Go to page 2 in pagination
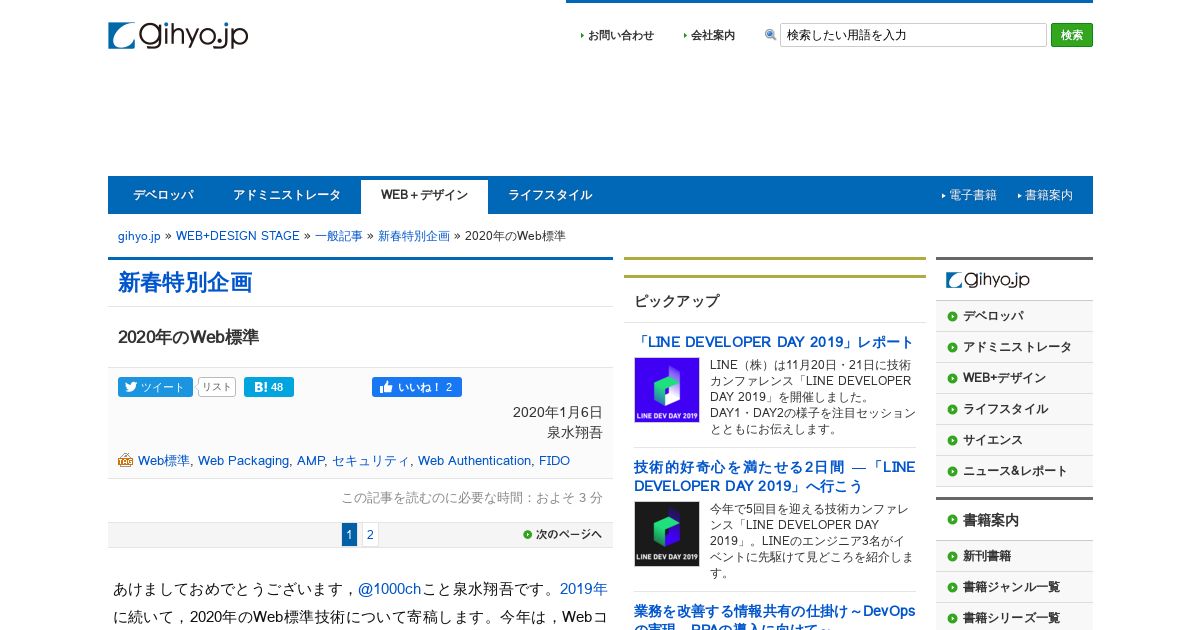1200x630 pixels. coord(370,535)
